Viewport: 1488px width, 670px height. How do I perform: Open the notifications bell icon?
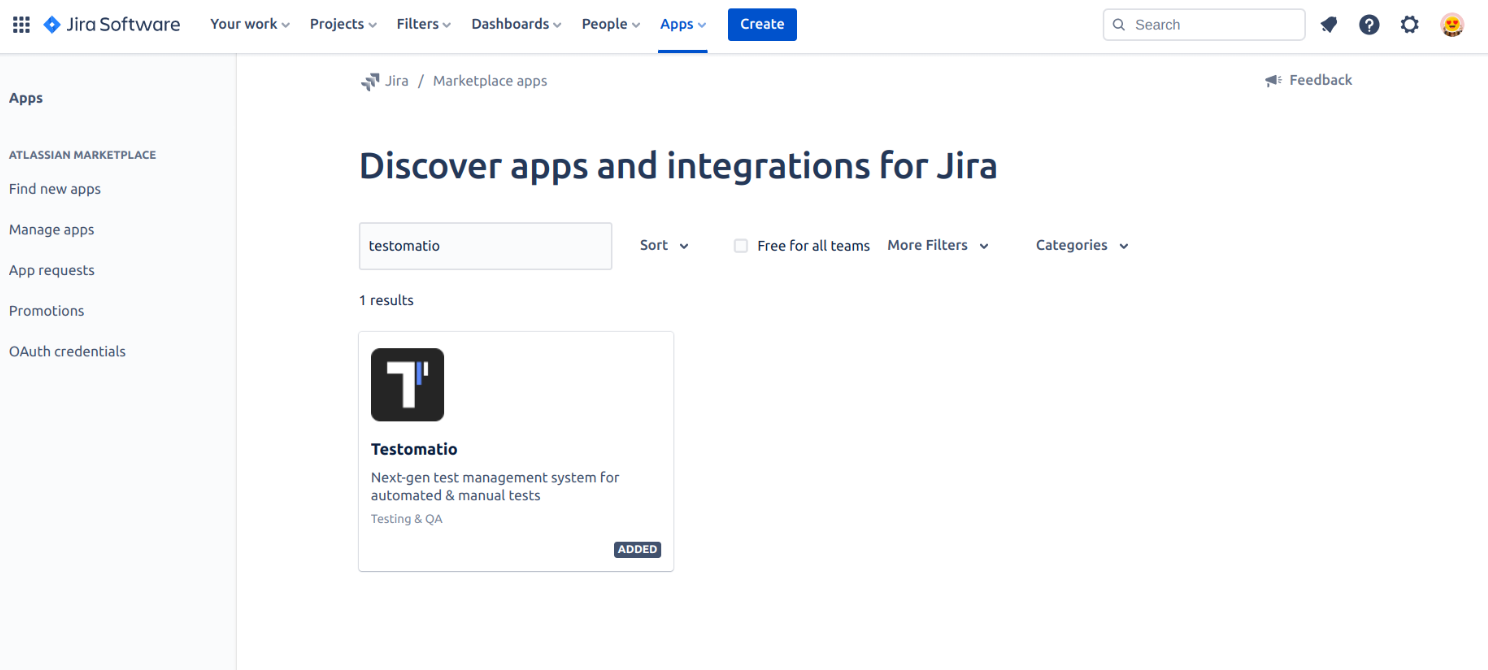pyautogui.click(x=1329, y=24)
